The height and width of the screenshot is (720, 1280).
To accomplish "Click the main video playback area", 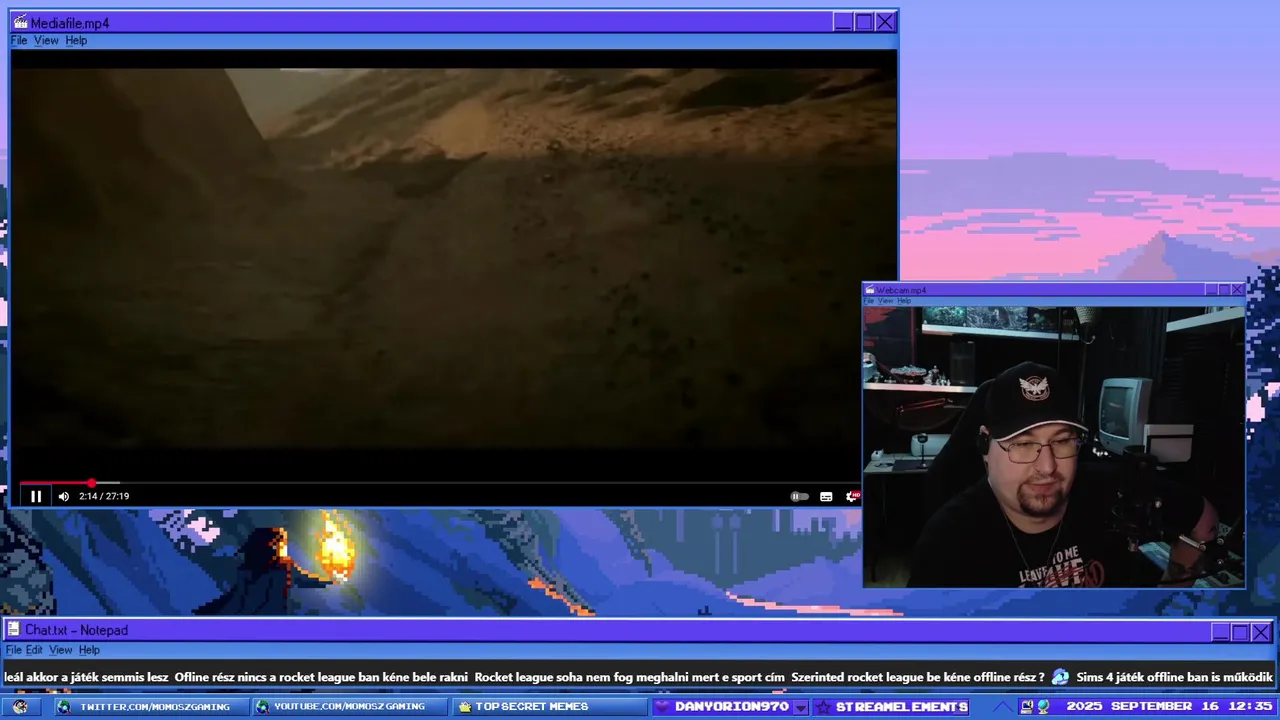I will [454, 265].
